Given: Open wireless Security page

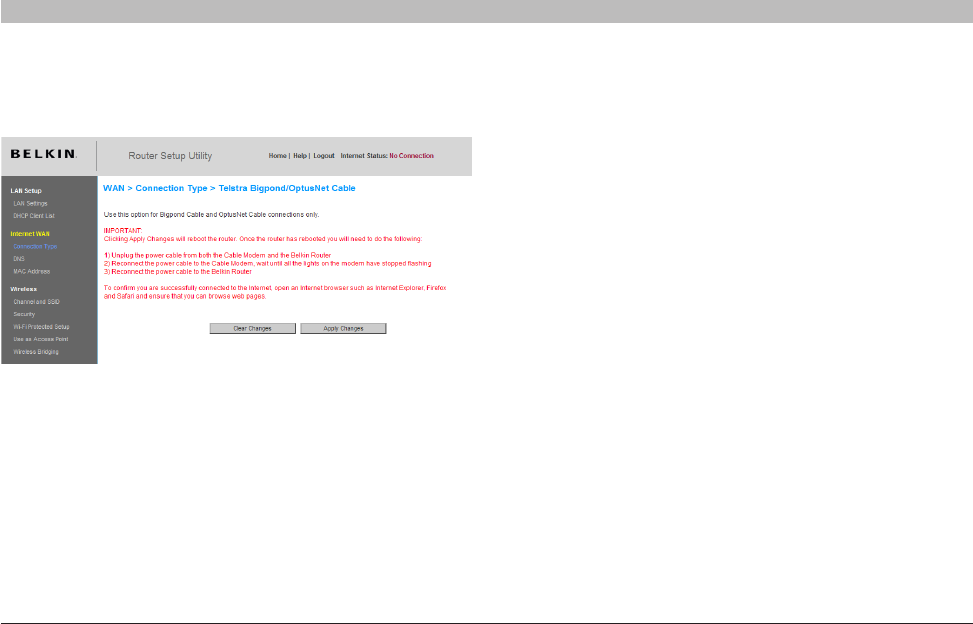Looking at the screenshot, I should tap(24, 314).
